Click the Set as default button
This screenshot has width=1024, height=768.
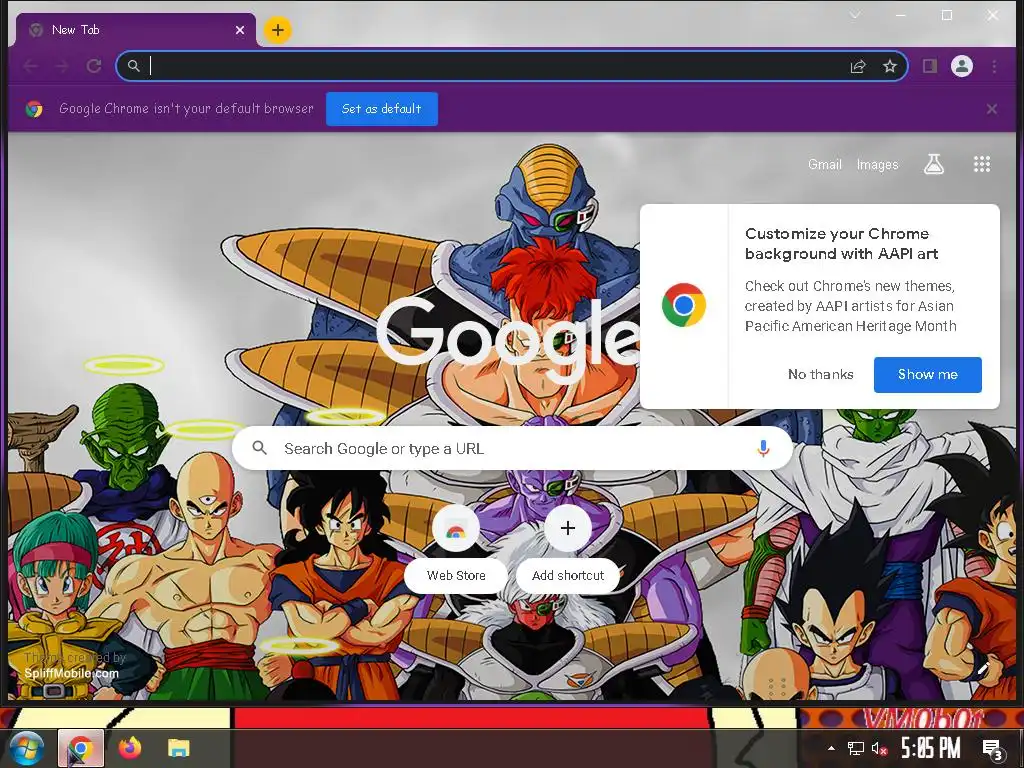click(381, 108)
